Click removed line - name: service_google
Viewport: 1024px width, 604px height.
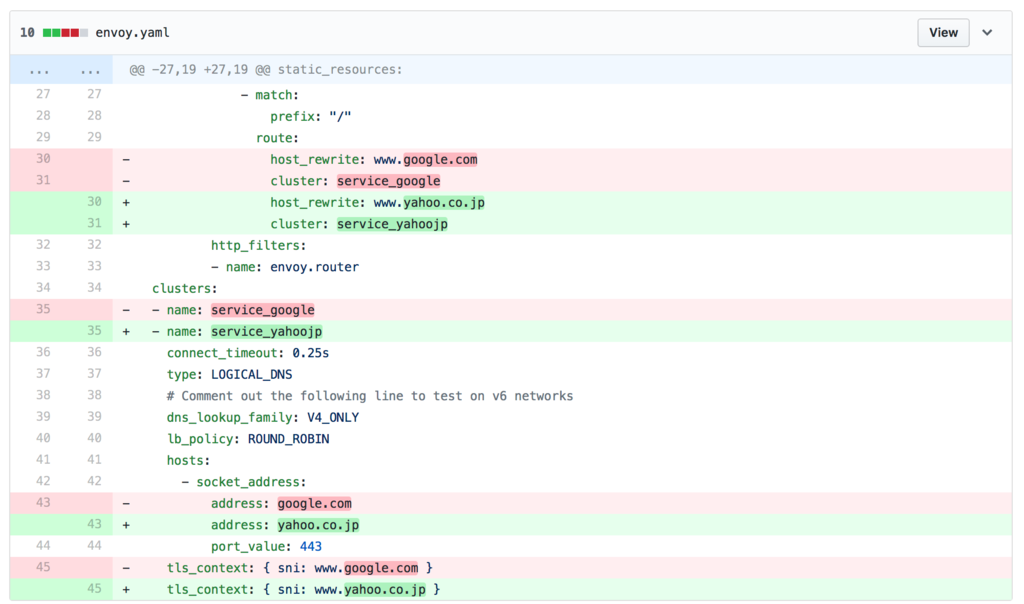pyautogui.click(x=511, y=310)
